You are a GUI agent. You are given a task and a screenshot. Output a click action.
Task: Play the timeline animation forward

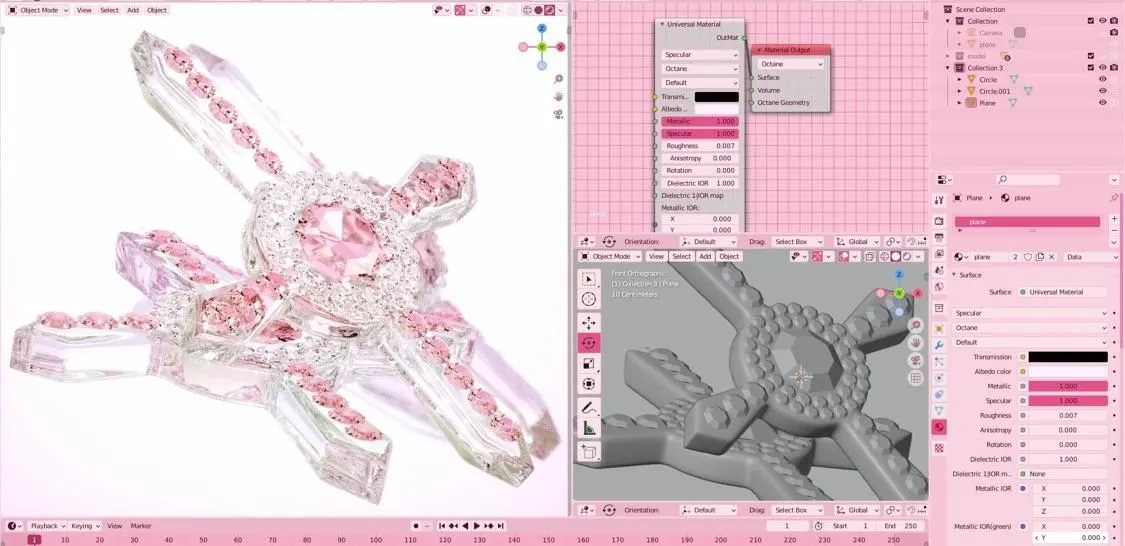(x=476, y=526)
